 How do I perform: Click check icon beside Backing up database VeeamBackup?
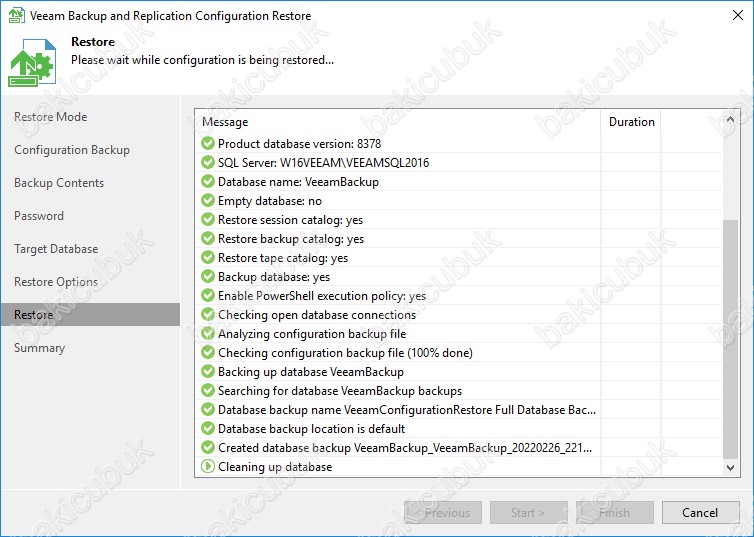pos(208,371)
